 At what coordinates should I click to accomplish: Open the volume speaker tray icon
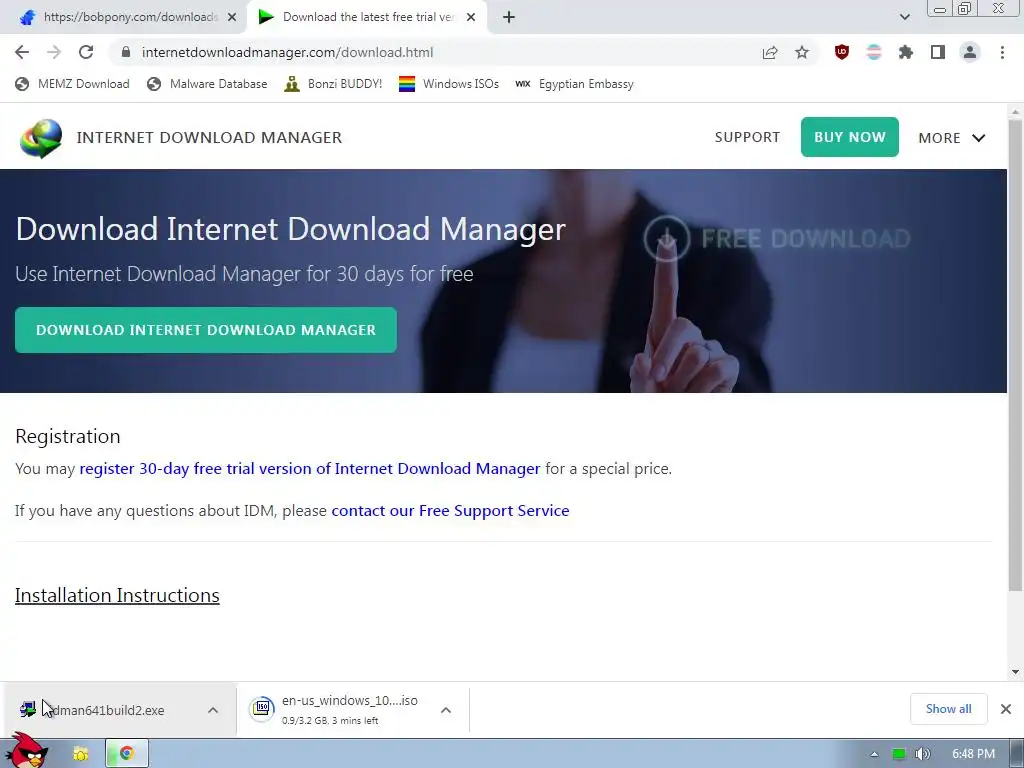pyautogui.click(x=922, y=754)
